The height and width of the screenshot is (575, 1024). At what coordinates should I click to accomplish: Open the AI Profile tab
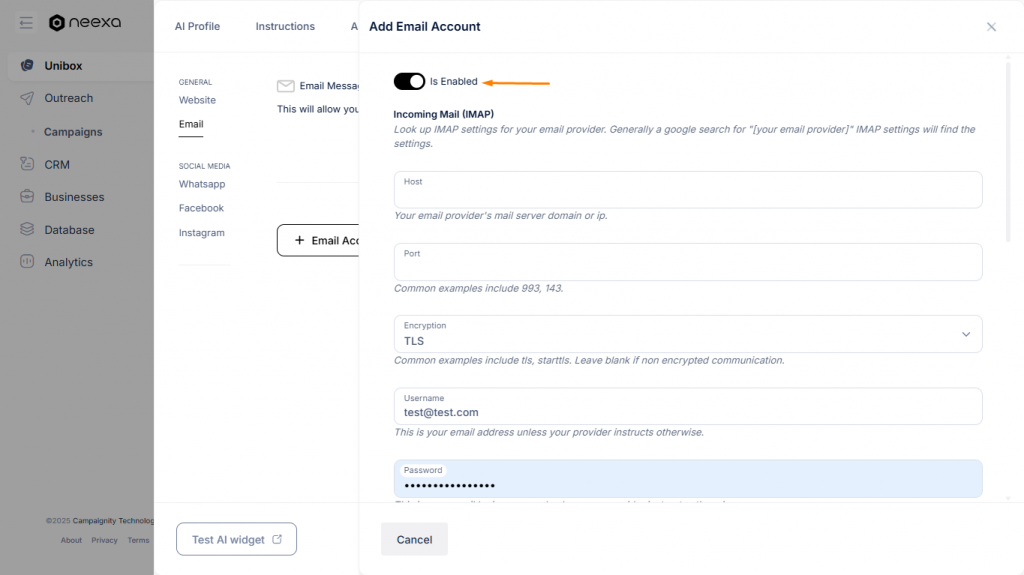[197, 26]
